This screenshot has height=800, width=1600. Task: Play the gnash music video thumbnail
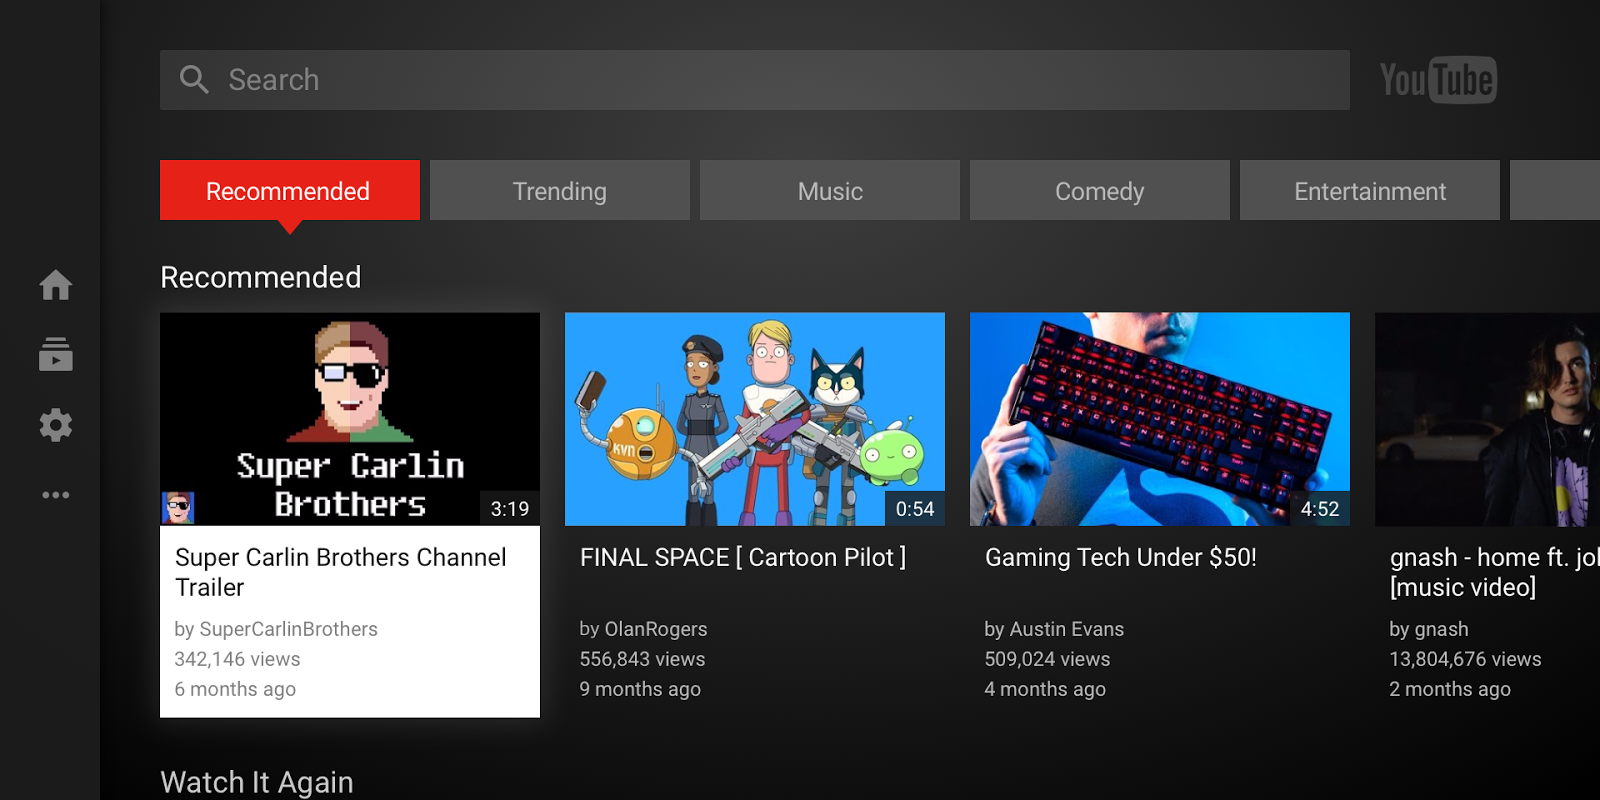1487,419
